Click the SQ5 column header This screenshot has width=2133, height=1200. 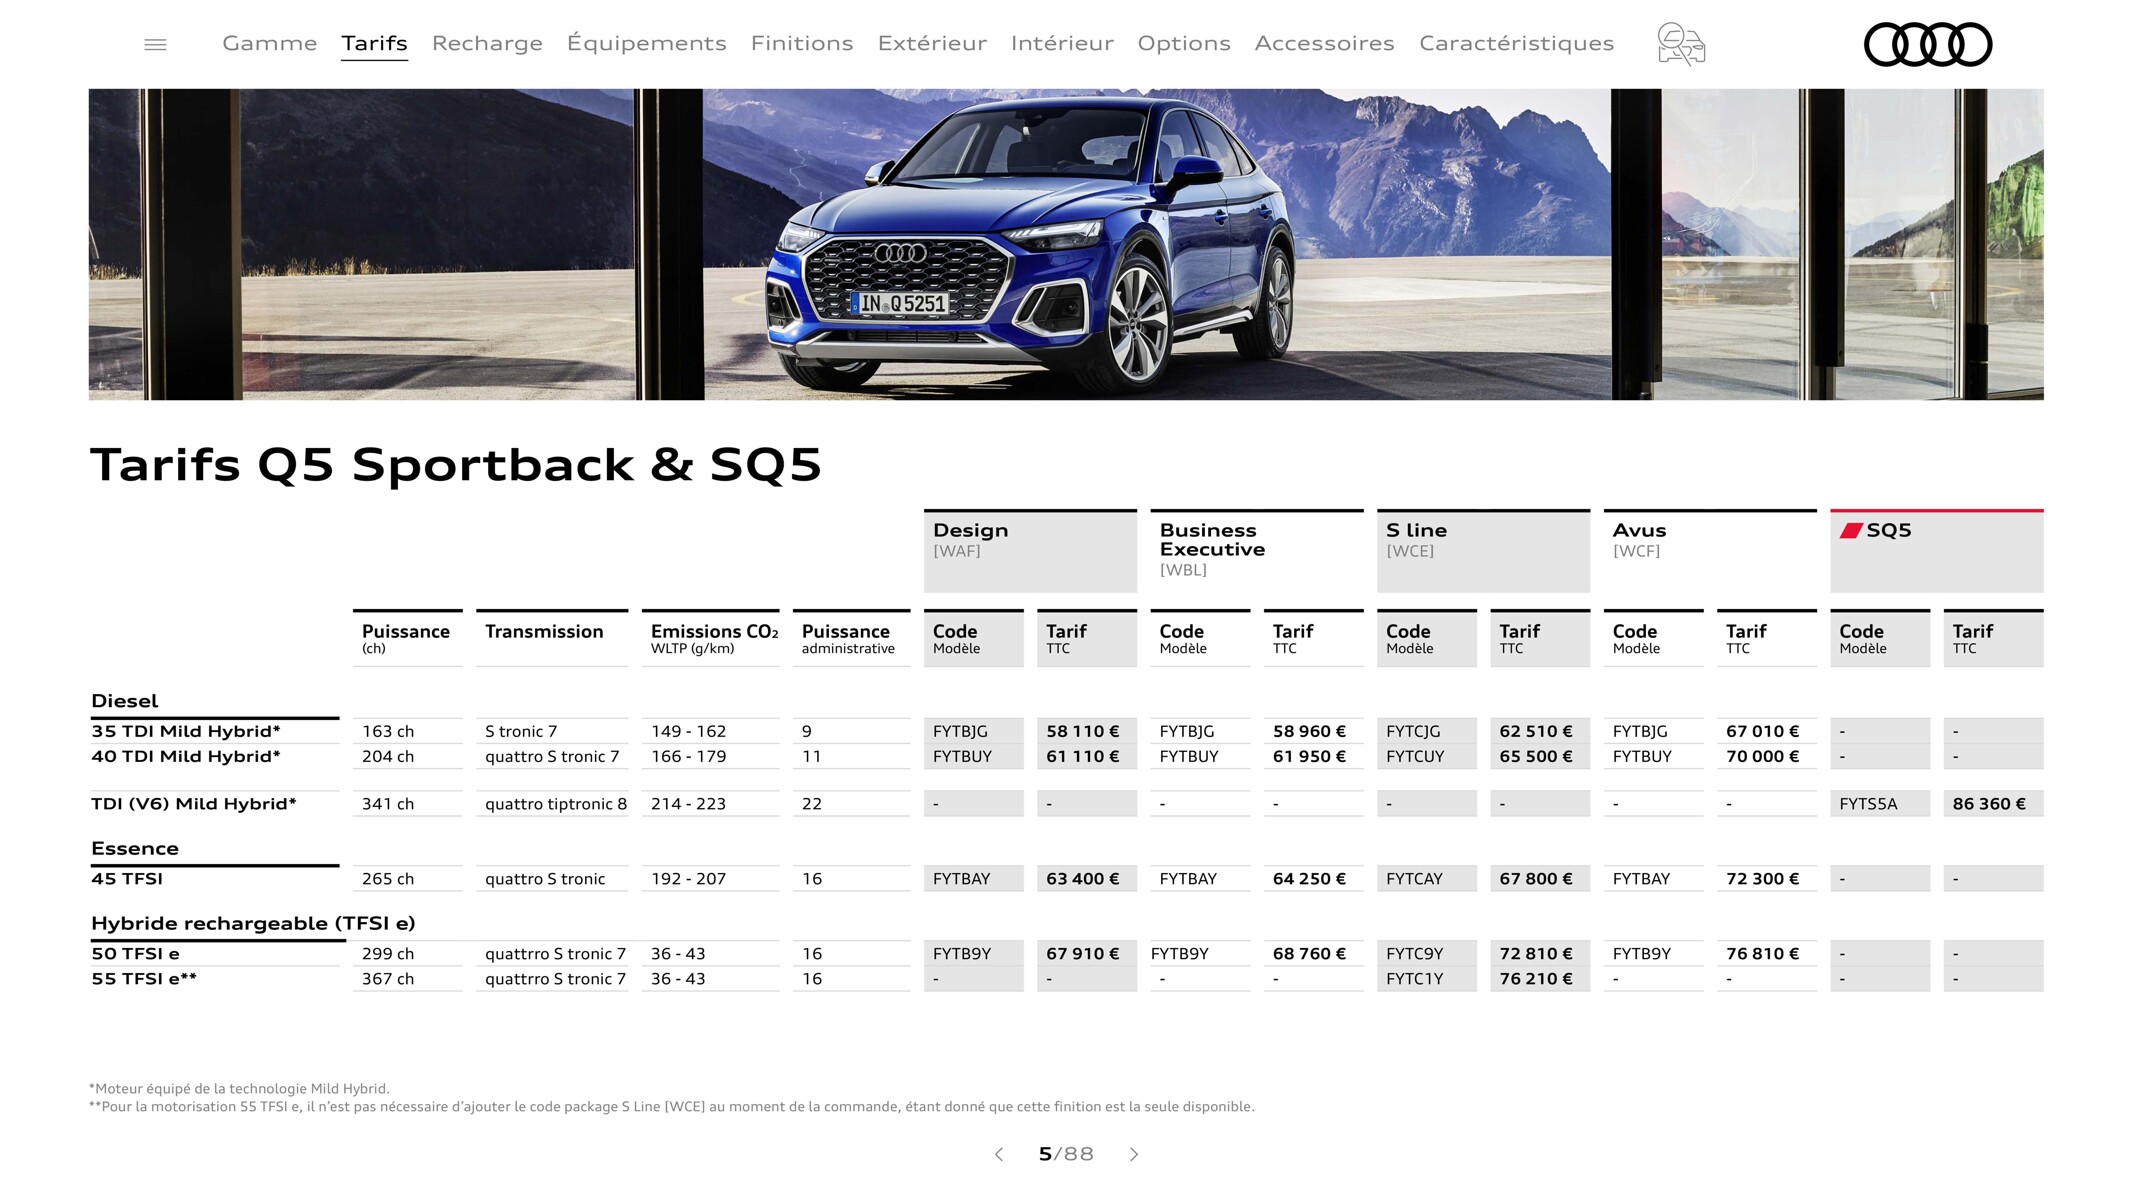pos(1937,551)
